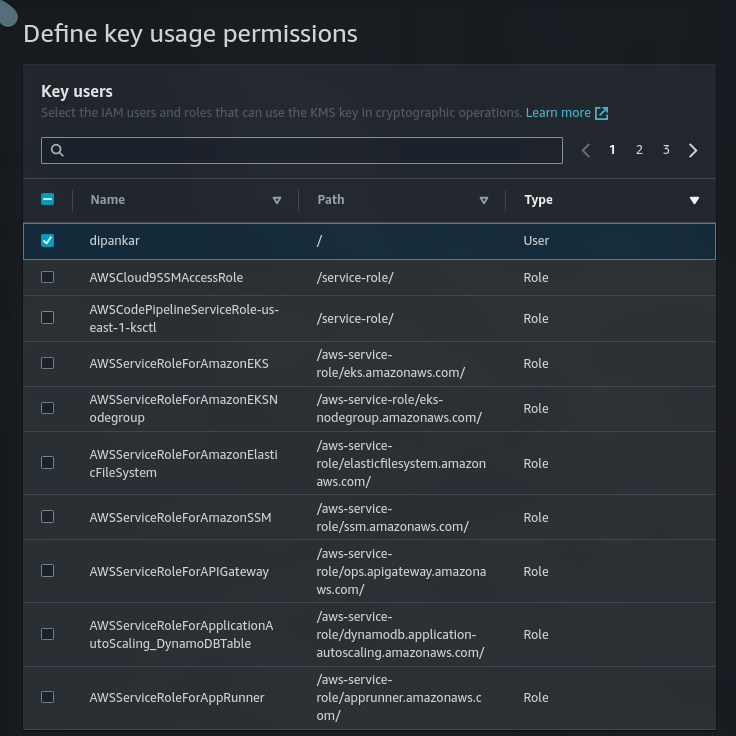Select page 1 in pagination

point(612,150)
